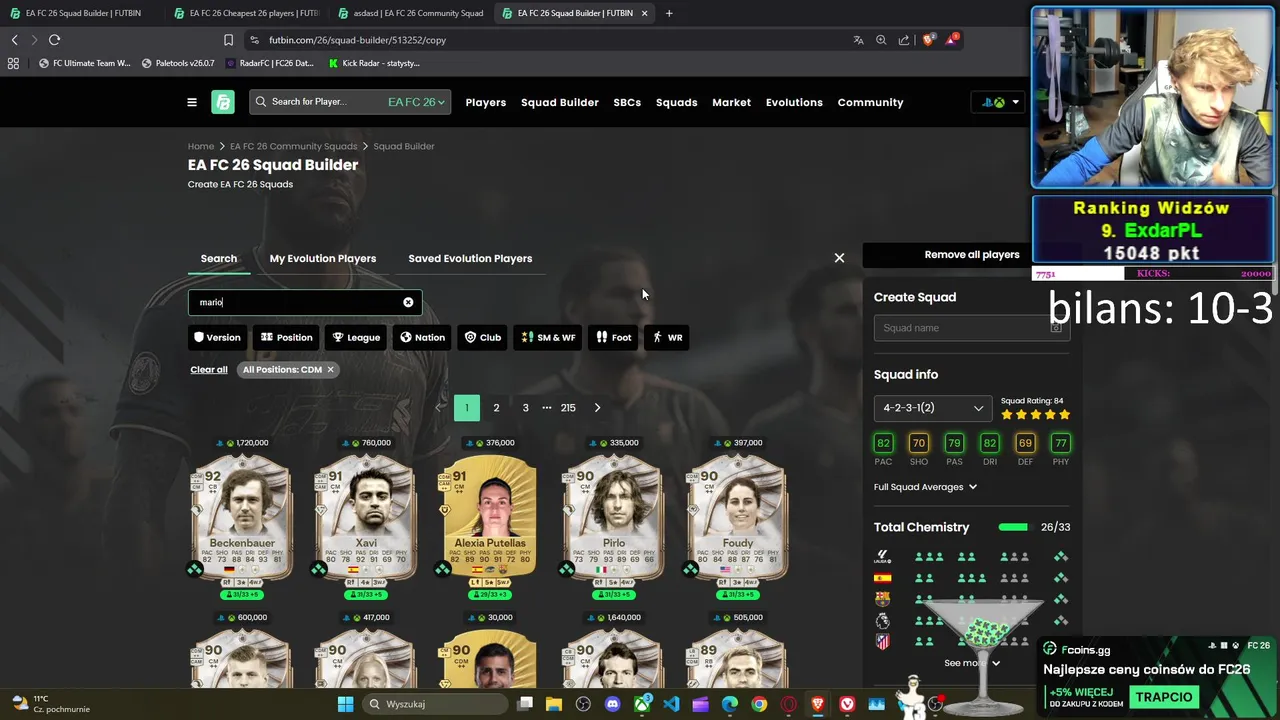Open the zoom icon in address bar
This screenshot has width=1280, height=720.
(x=881, y=40)
